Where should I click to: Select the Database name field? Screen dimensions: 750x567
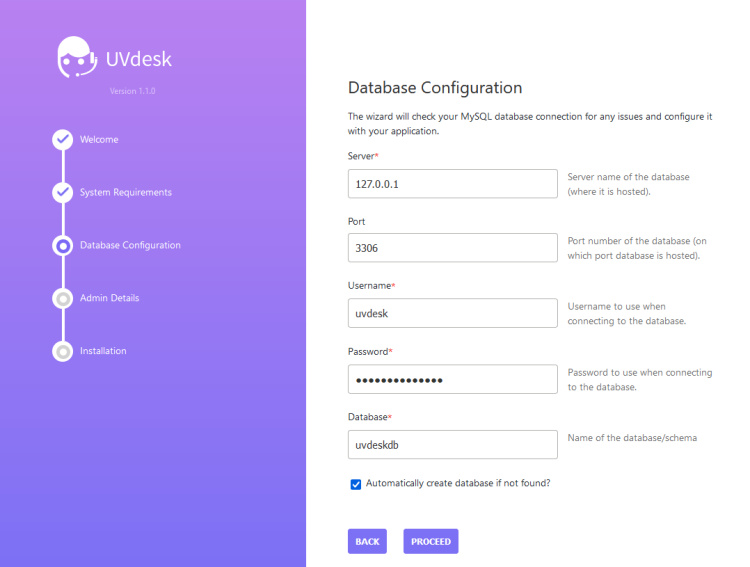pyautogui.click(x=452, y=444)
